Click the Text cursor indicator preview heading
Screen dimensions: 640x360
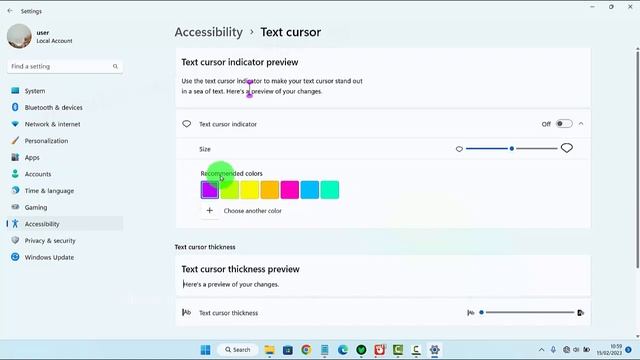pos(240,62)
